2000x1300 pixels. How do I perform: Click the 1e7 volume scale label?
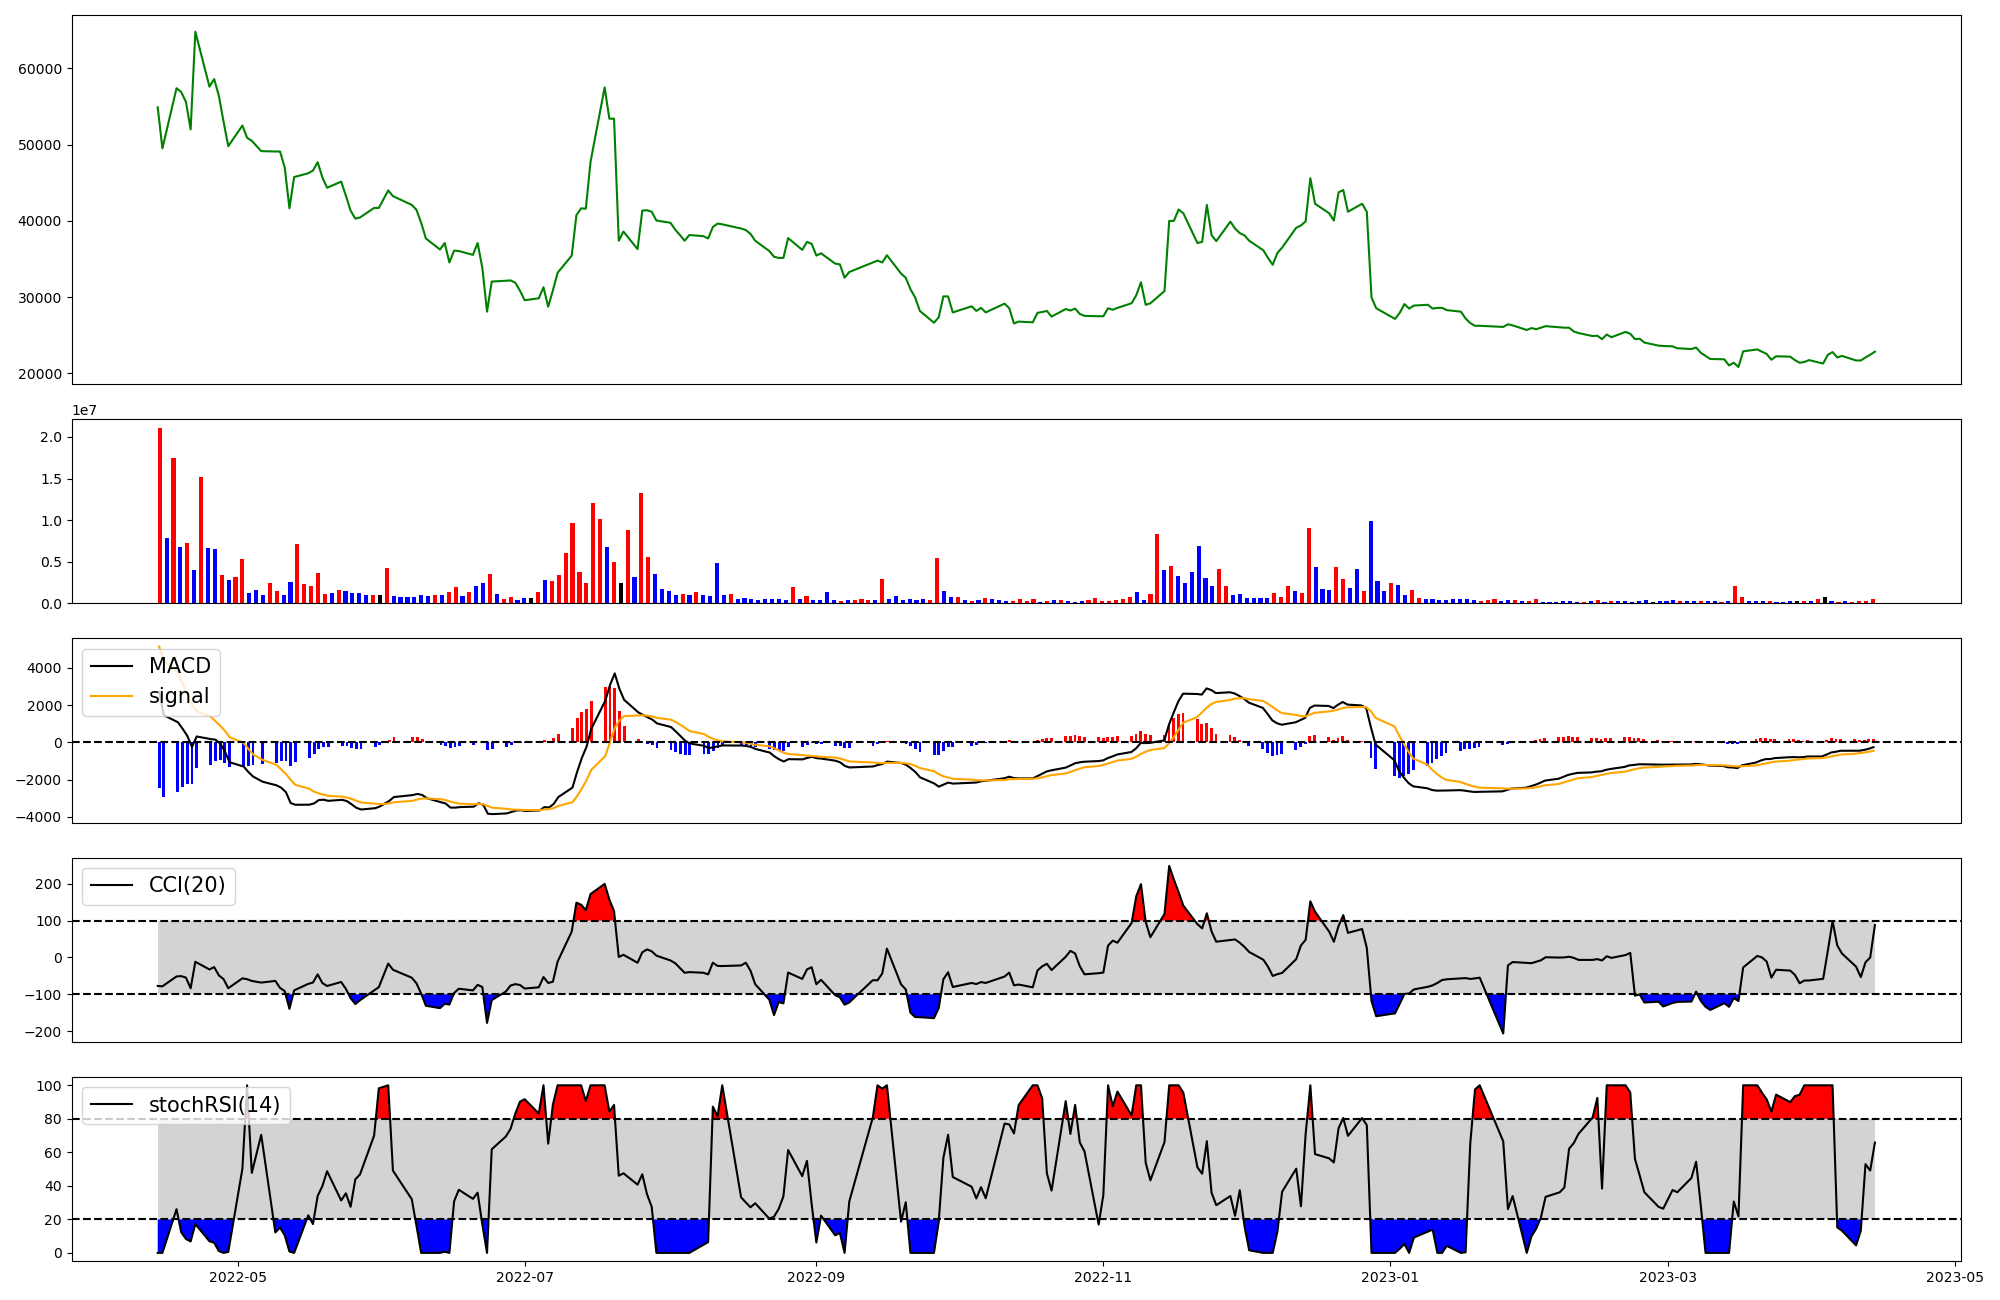point(84,410)
